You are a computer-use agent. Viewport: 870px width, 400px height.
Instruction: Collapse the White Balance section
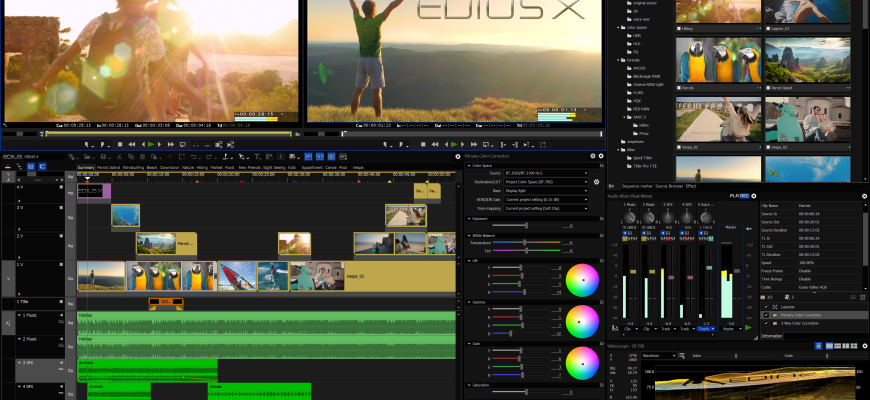tap(468, 235)
